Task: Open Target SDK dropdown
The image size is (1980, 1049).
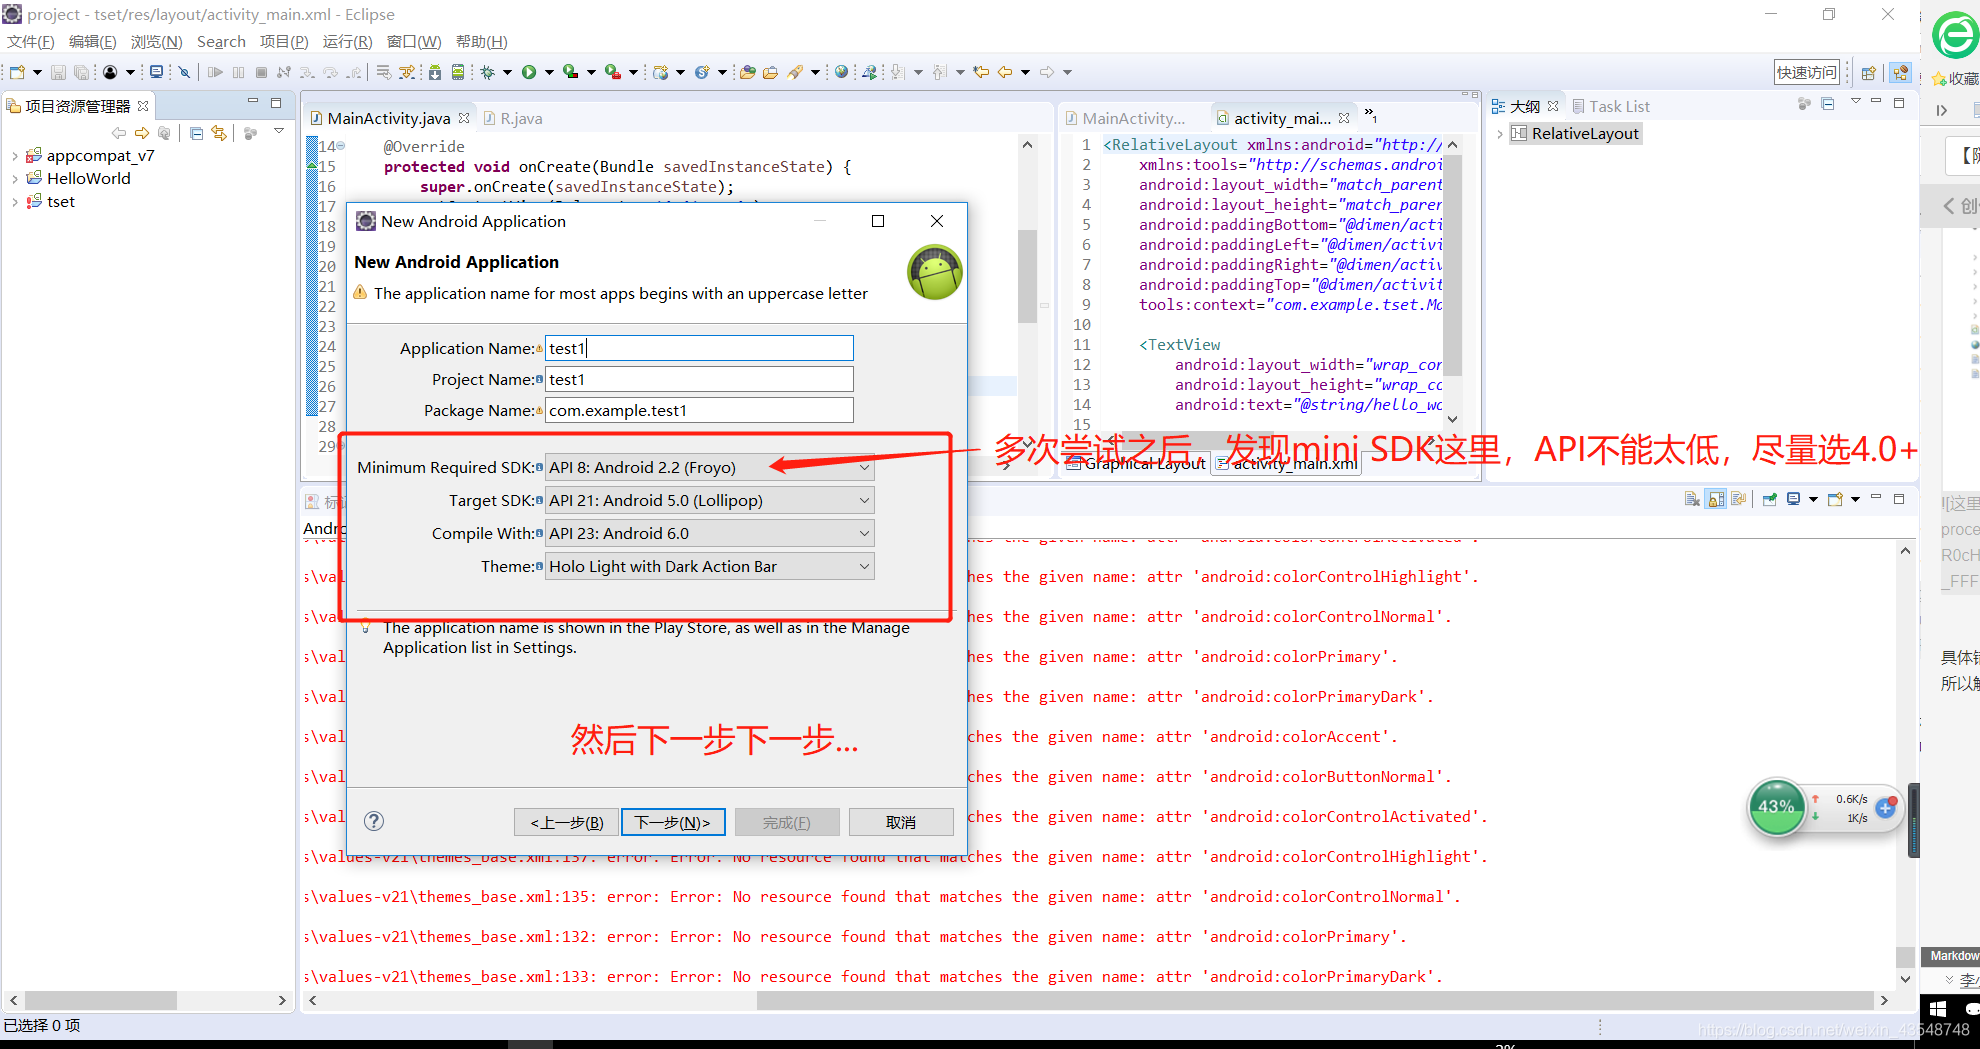Action: tap(709, 500)
